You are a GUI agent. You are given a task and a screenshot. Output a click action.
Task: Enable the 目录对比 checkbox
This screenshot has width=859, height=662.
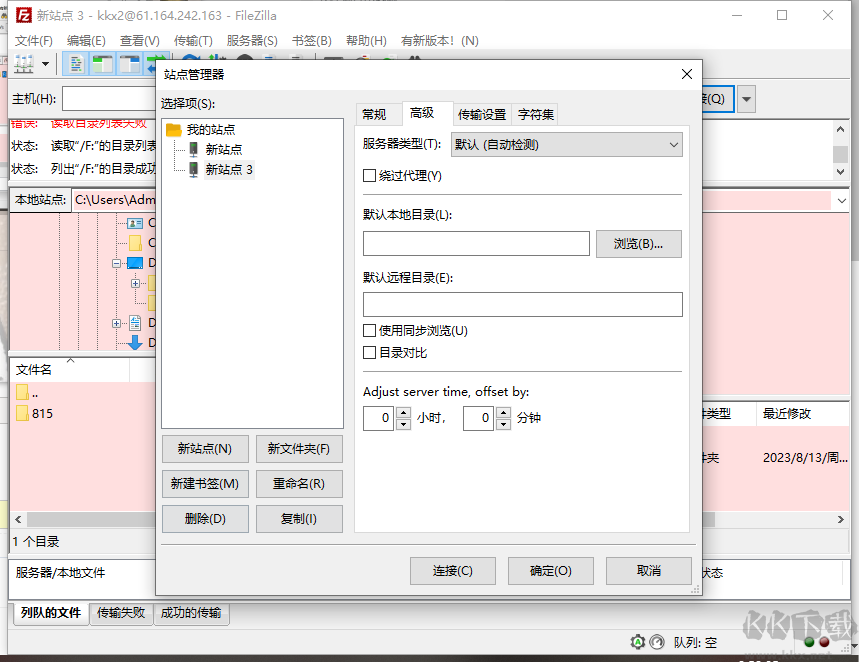point(369,352)
